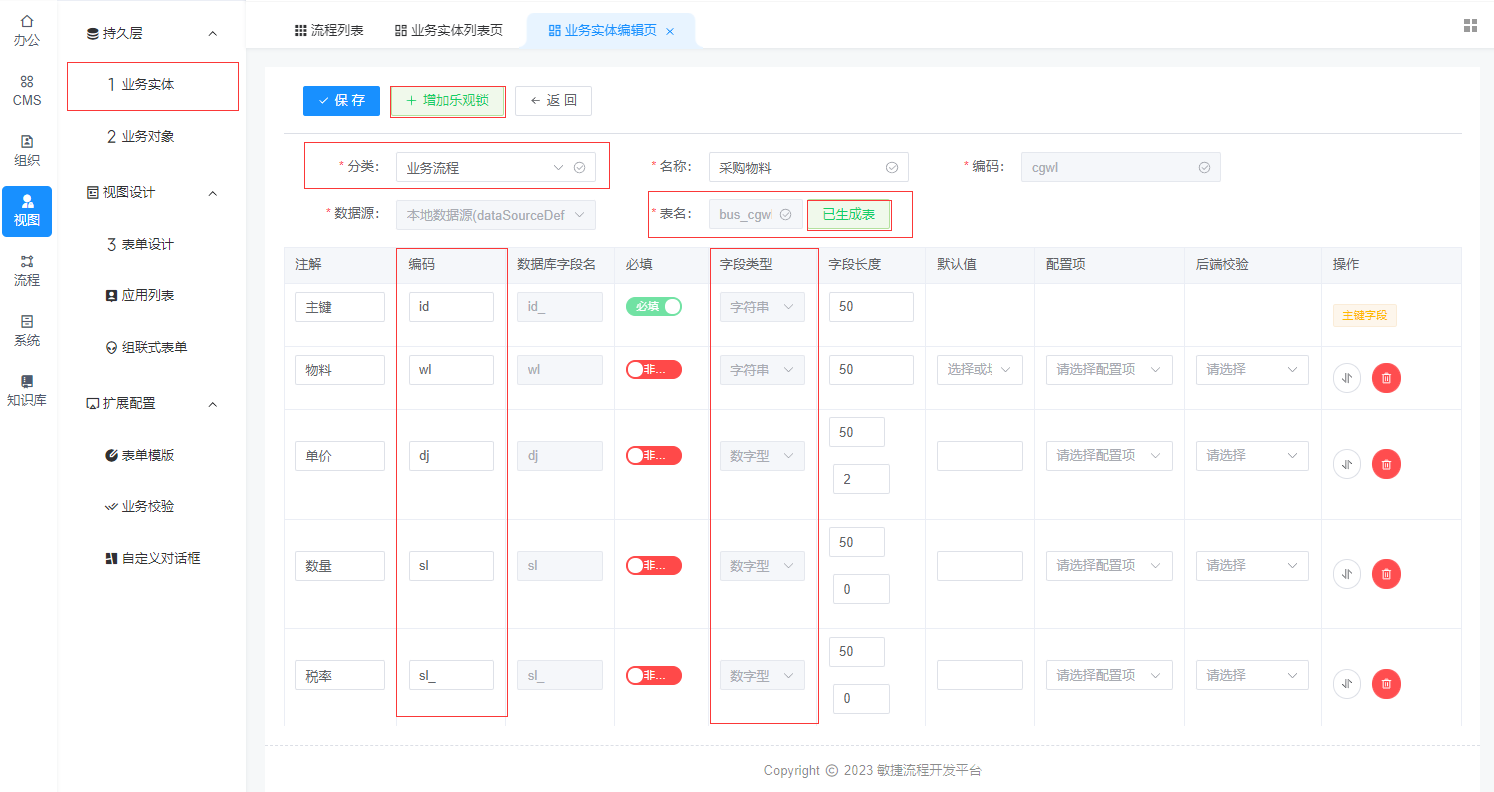Open the 配置项 dropdown in 单价 row
1494x792 pixels.
pyautogui.click(x=1109, y=456)
